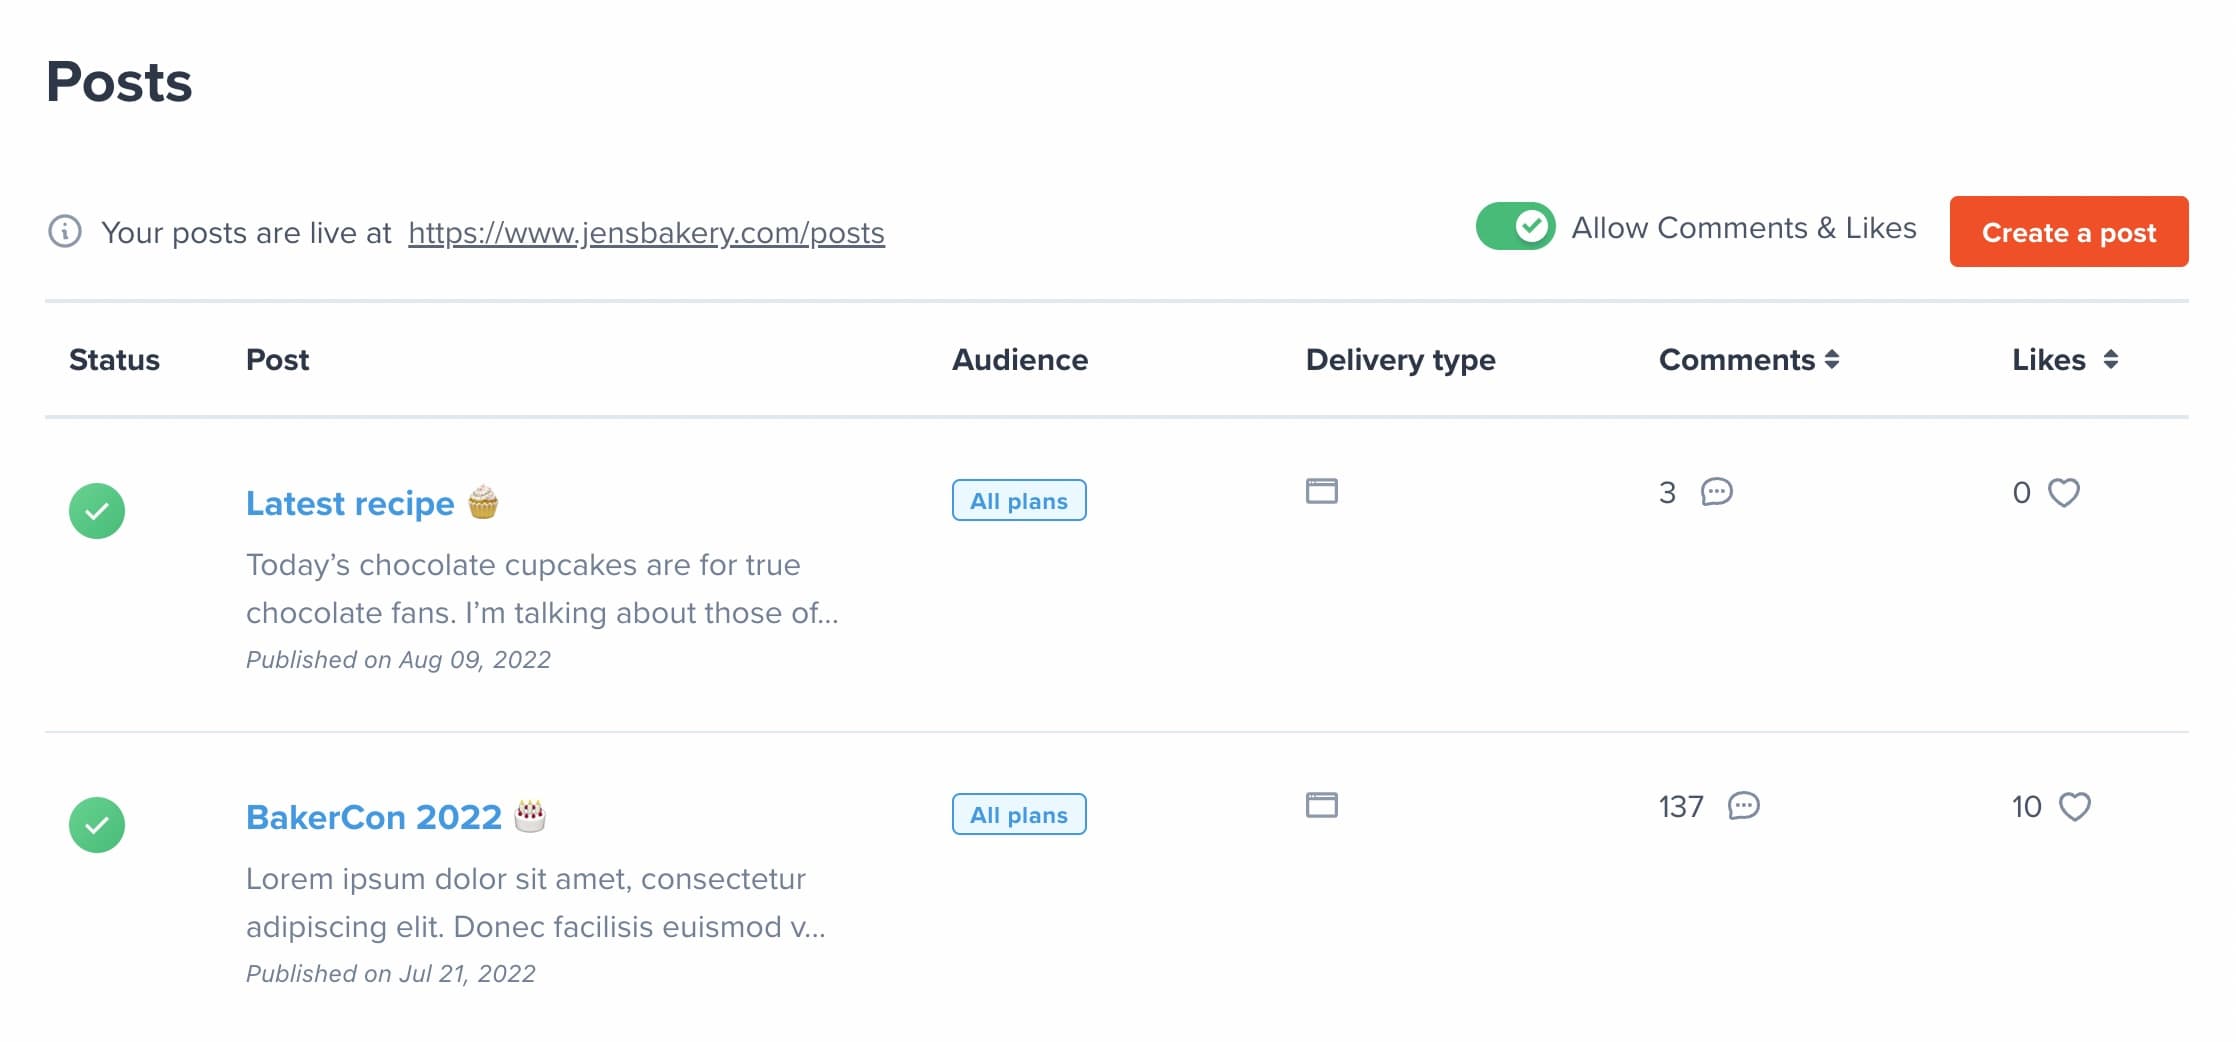The image size is (2236, 1042).
Task: Open the BakerCon 2022 post
Action: point(373,816)
